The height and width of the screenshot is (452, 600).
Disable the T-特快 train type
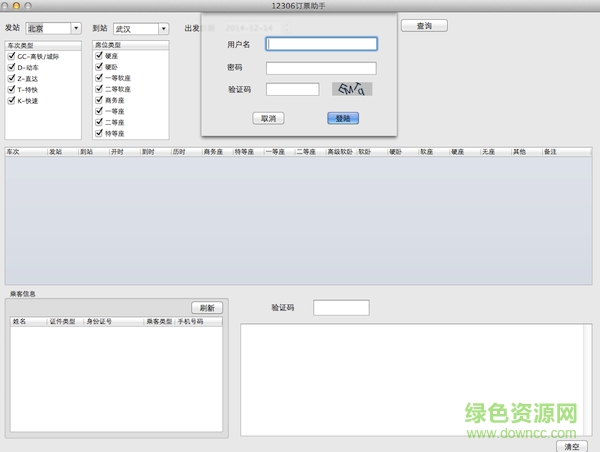coord(11,90)
